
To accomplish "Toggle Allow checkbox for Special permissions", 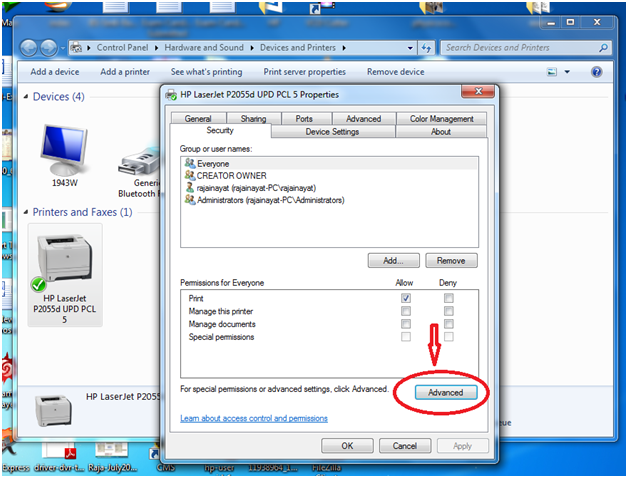I will tap(406, 337).
